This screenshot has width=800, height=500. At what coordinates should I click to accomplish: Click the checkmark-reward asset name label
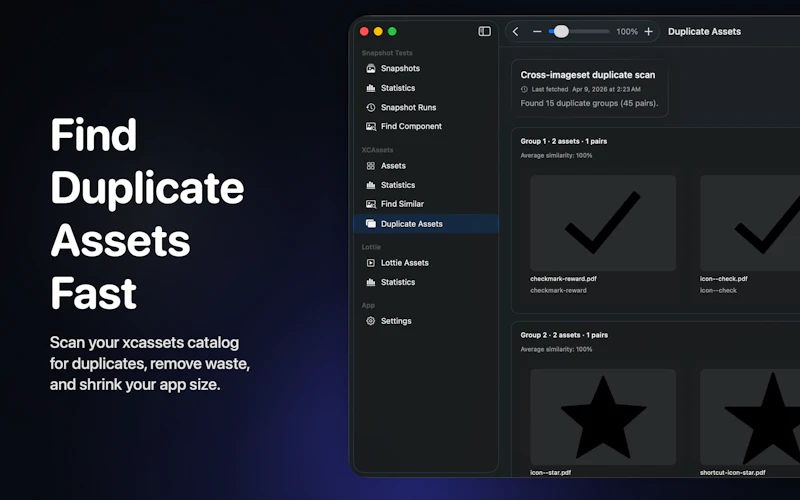558,290
